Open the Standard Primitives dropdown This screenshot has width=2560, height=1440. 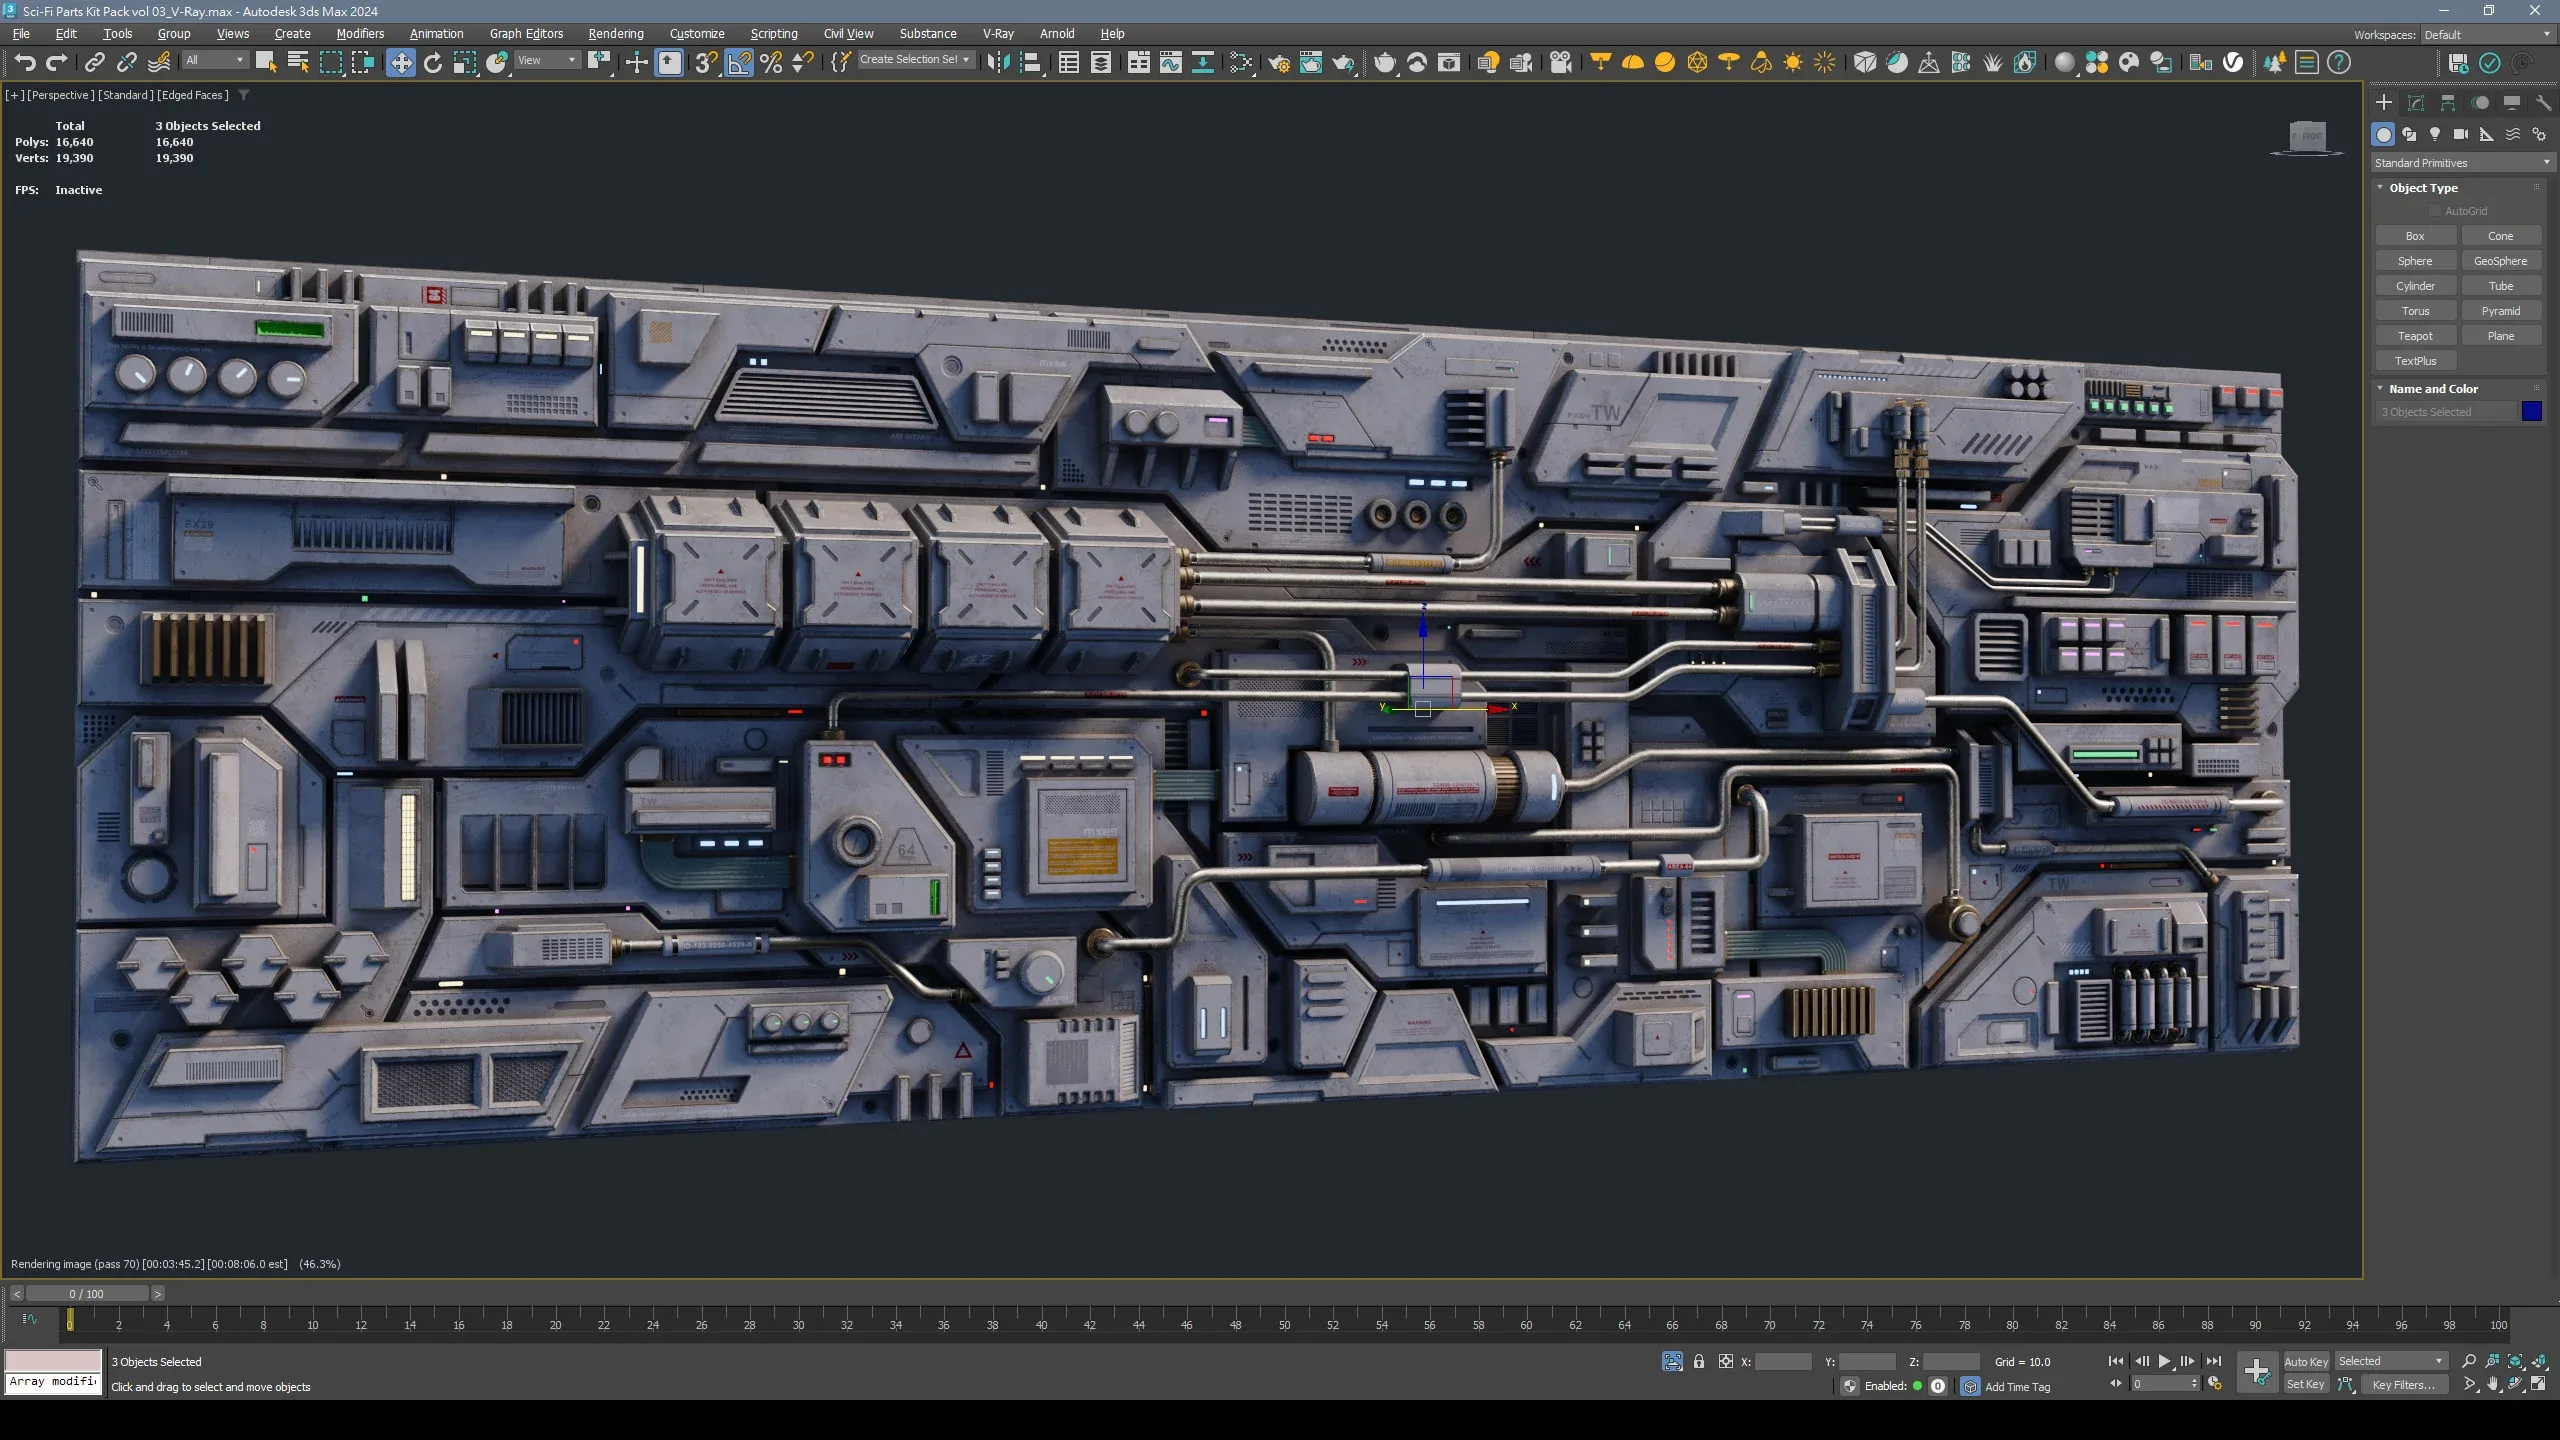point(2461,163)
